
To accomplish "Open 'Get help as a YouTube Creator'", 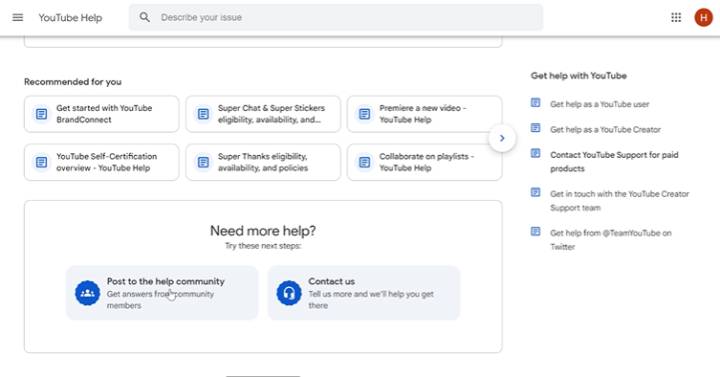I will pos(605,129).
